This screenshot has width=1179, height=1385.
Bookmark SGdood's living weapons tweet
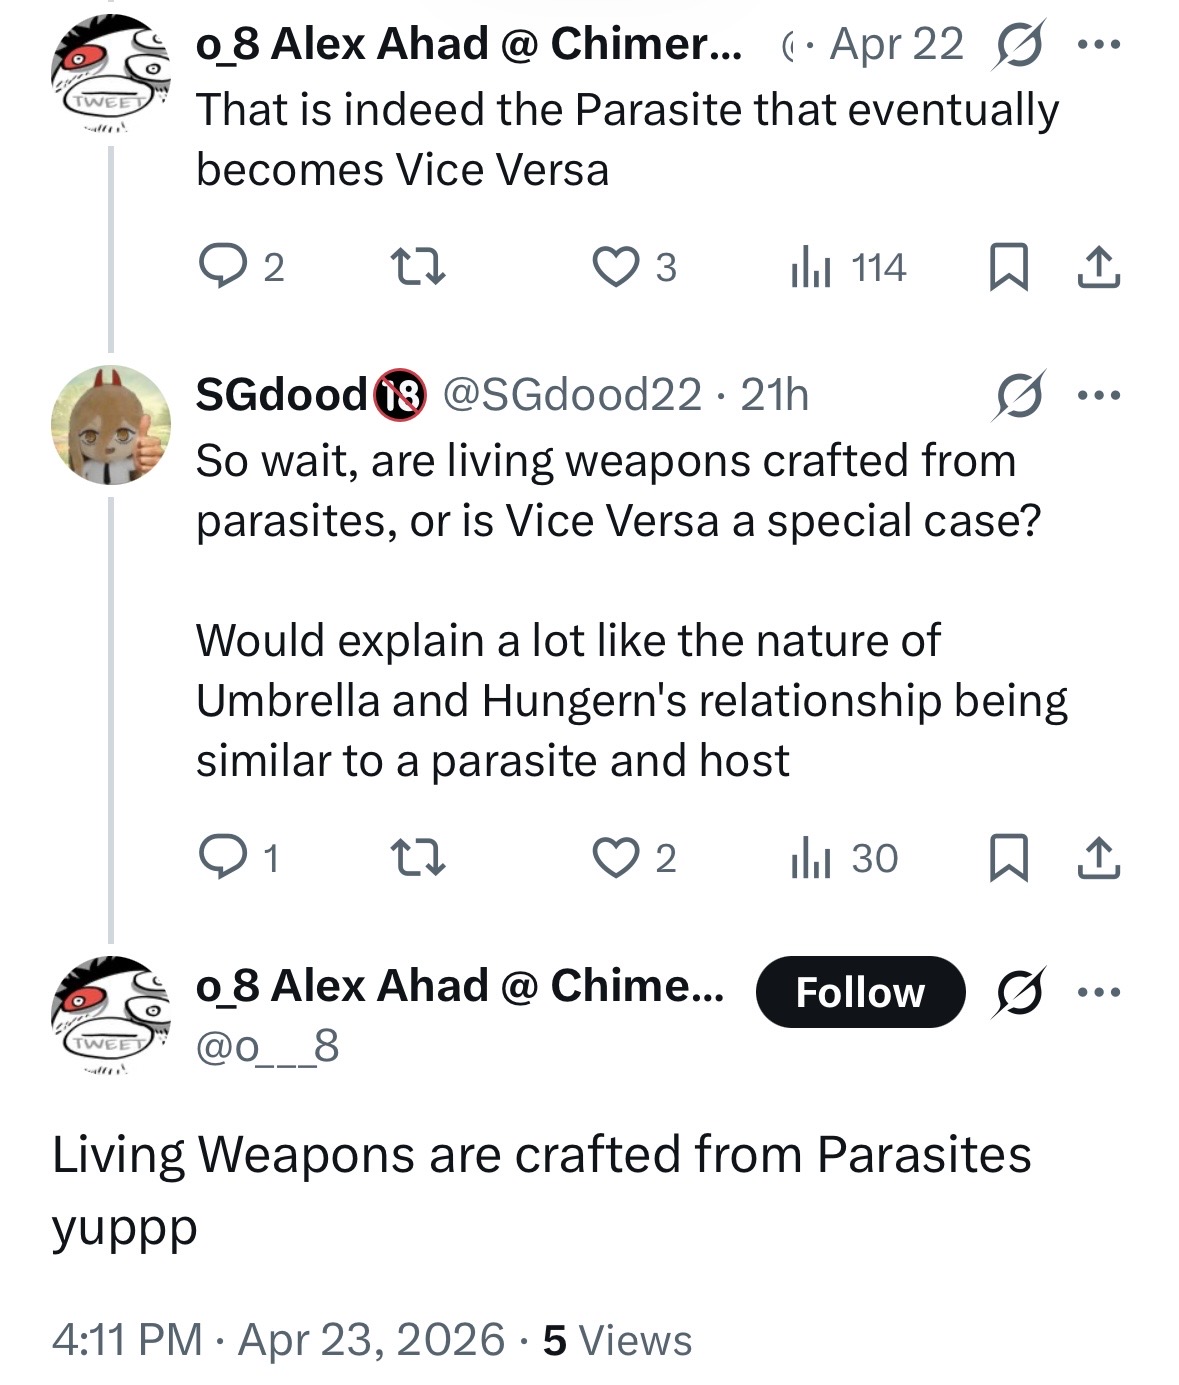tap(1008, 858)
